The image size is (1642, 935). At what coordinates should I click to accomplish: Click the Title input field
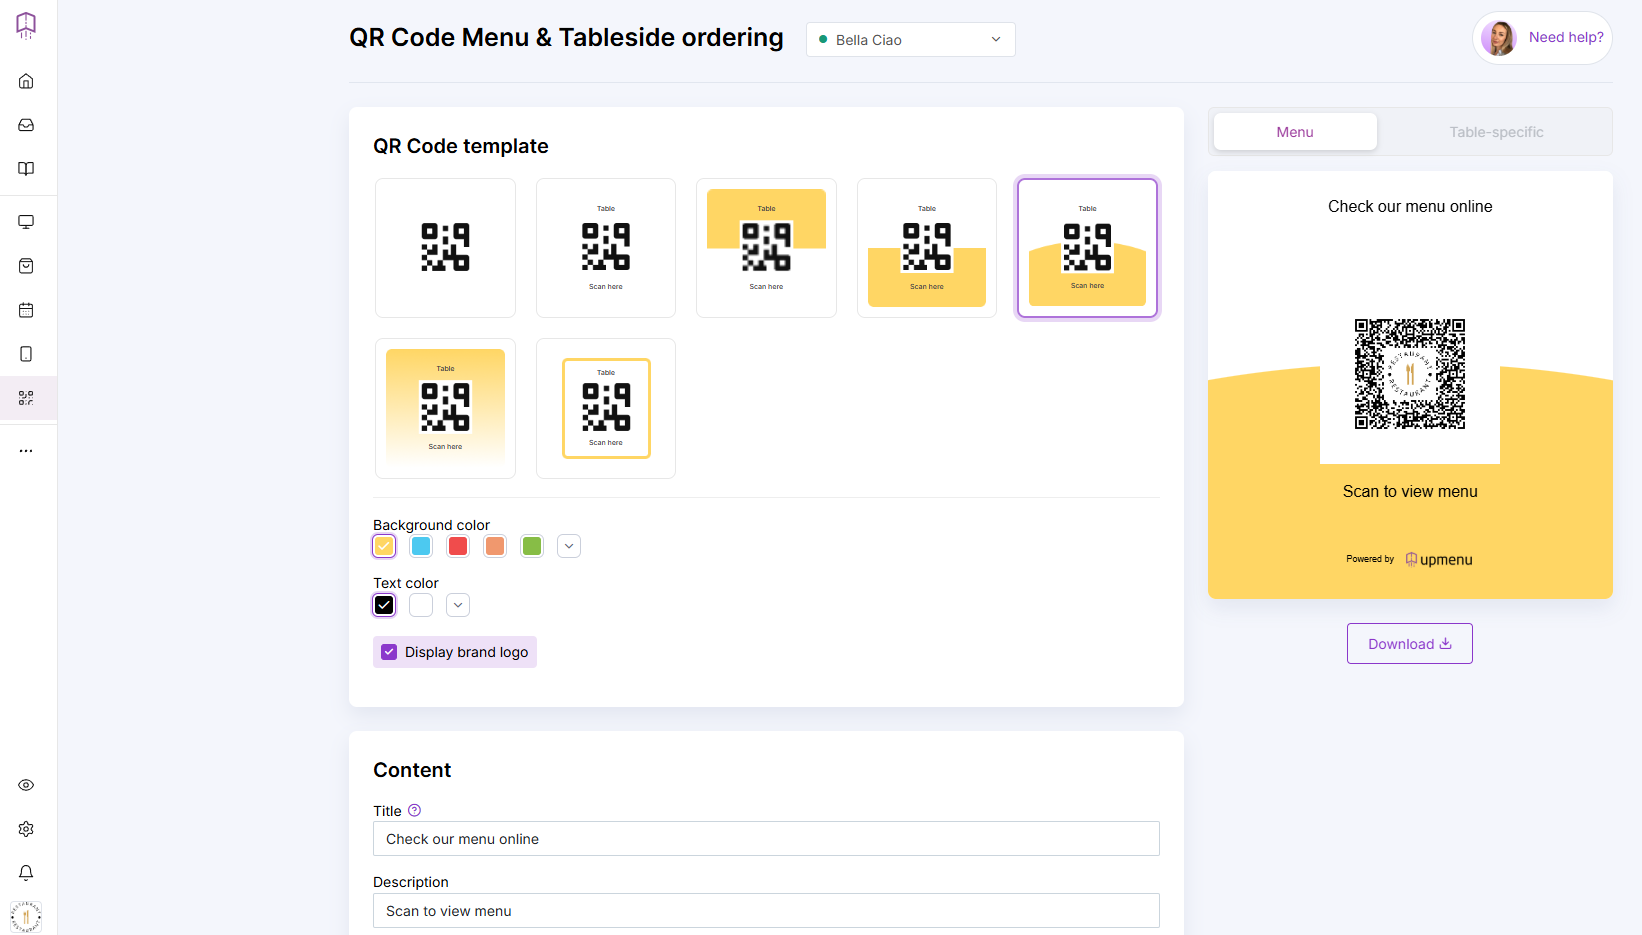point(766,839)
